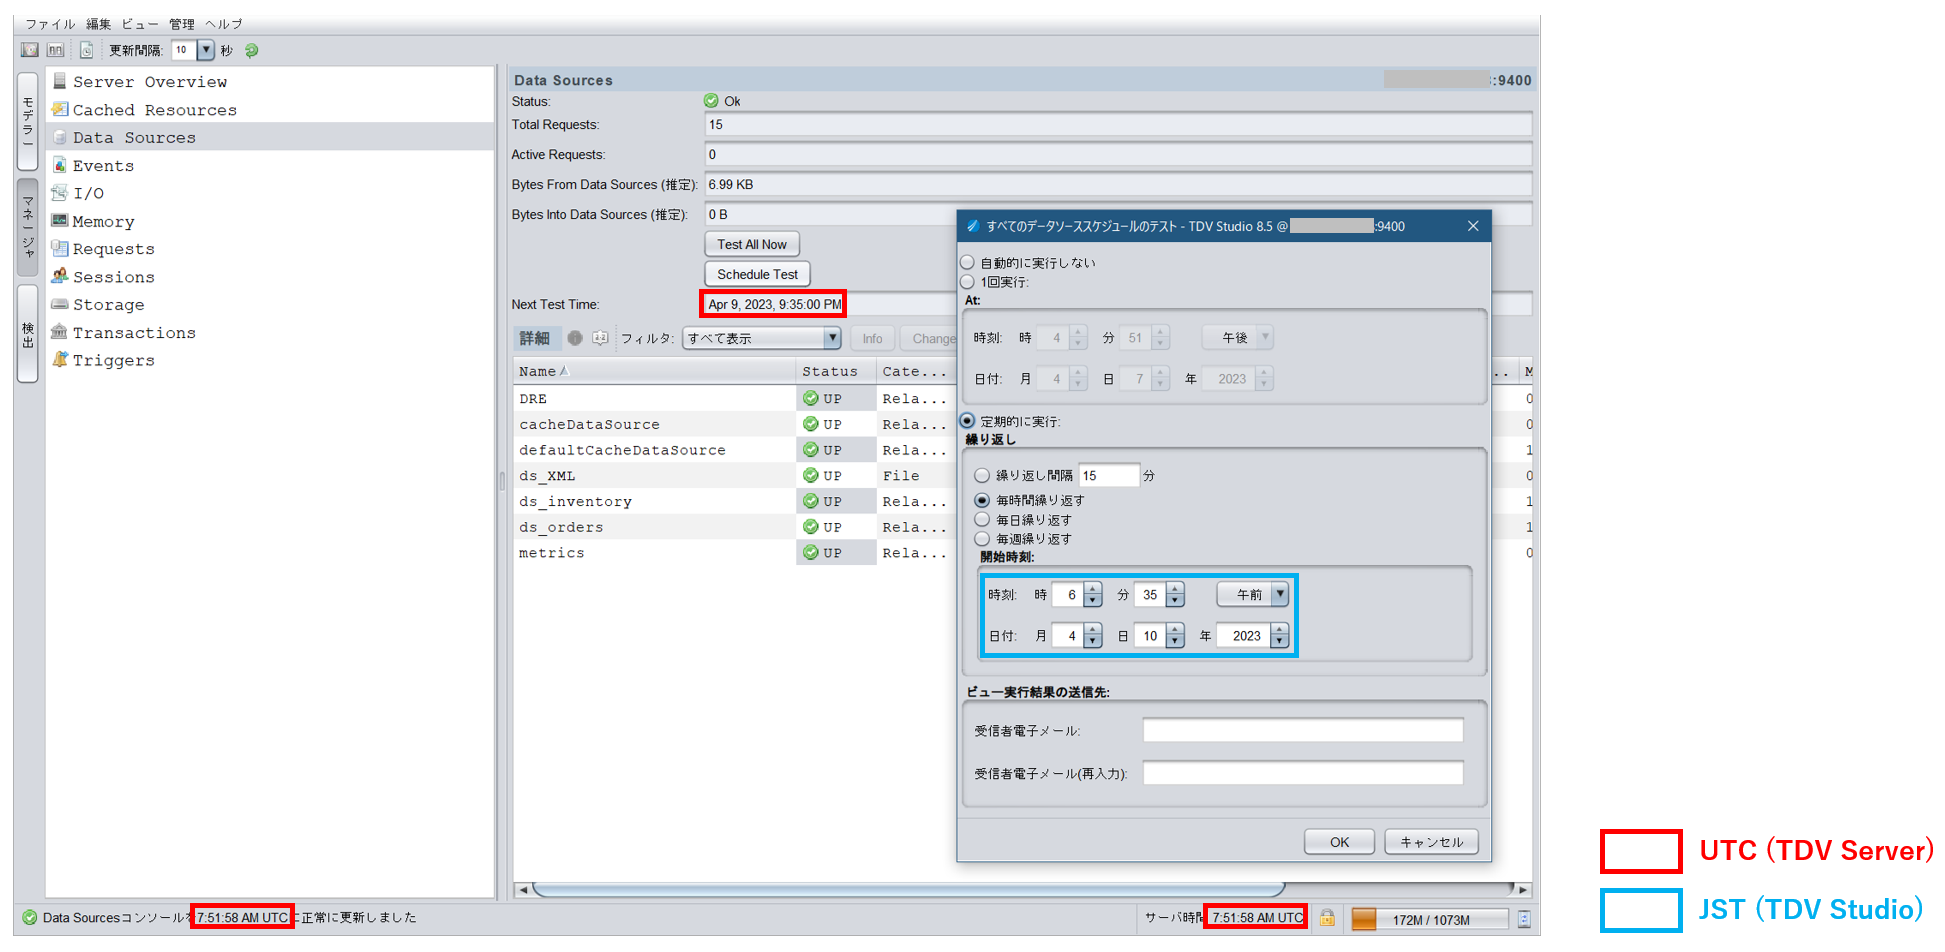Click the キャンセル button in dialog
This screenshot has width=1945, height=952.
pos(1431,842)
